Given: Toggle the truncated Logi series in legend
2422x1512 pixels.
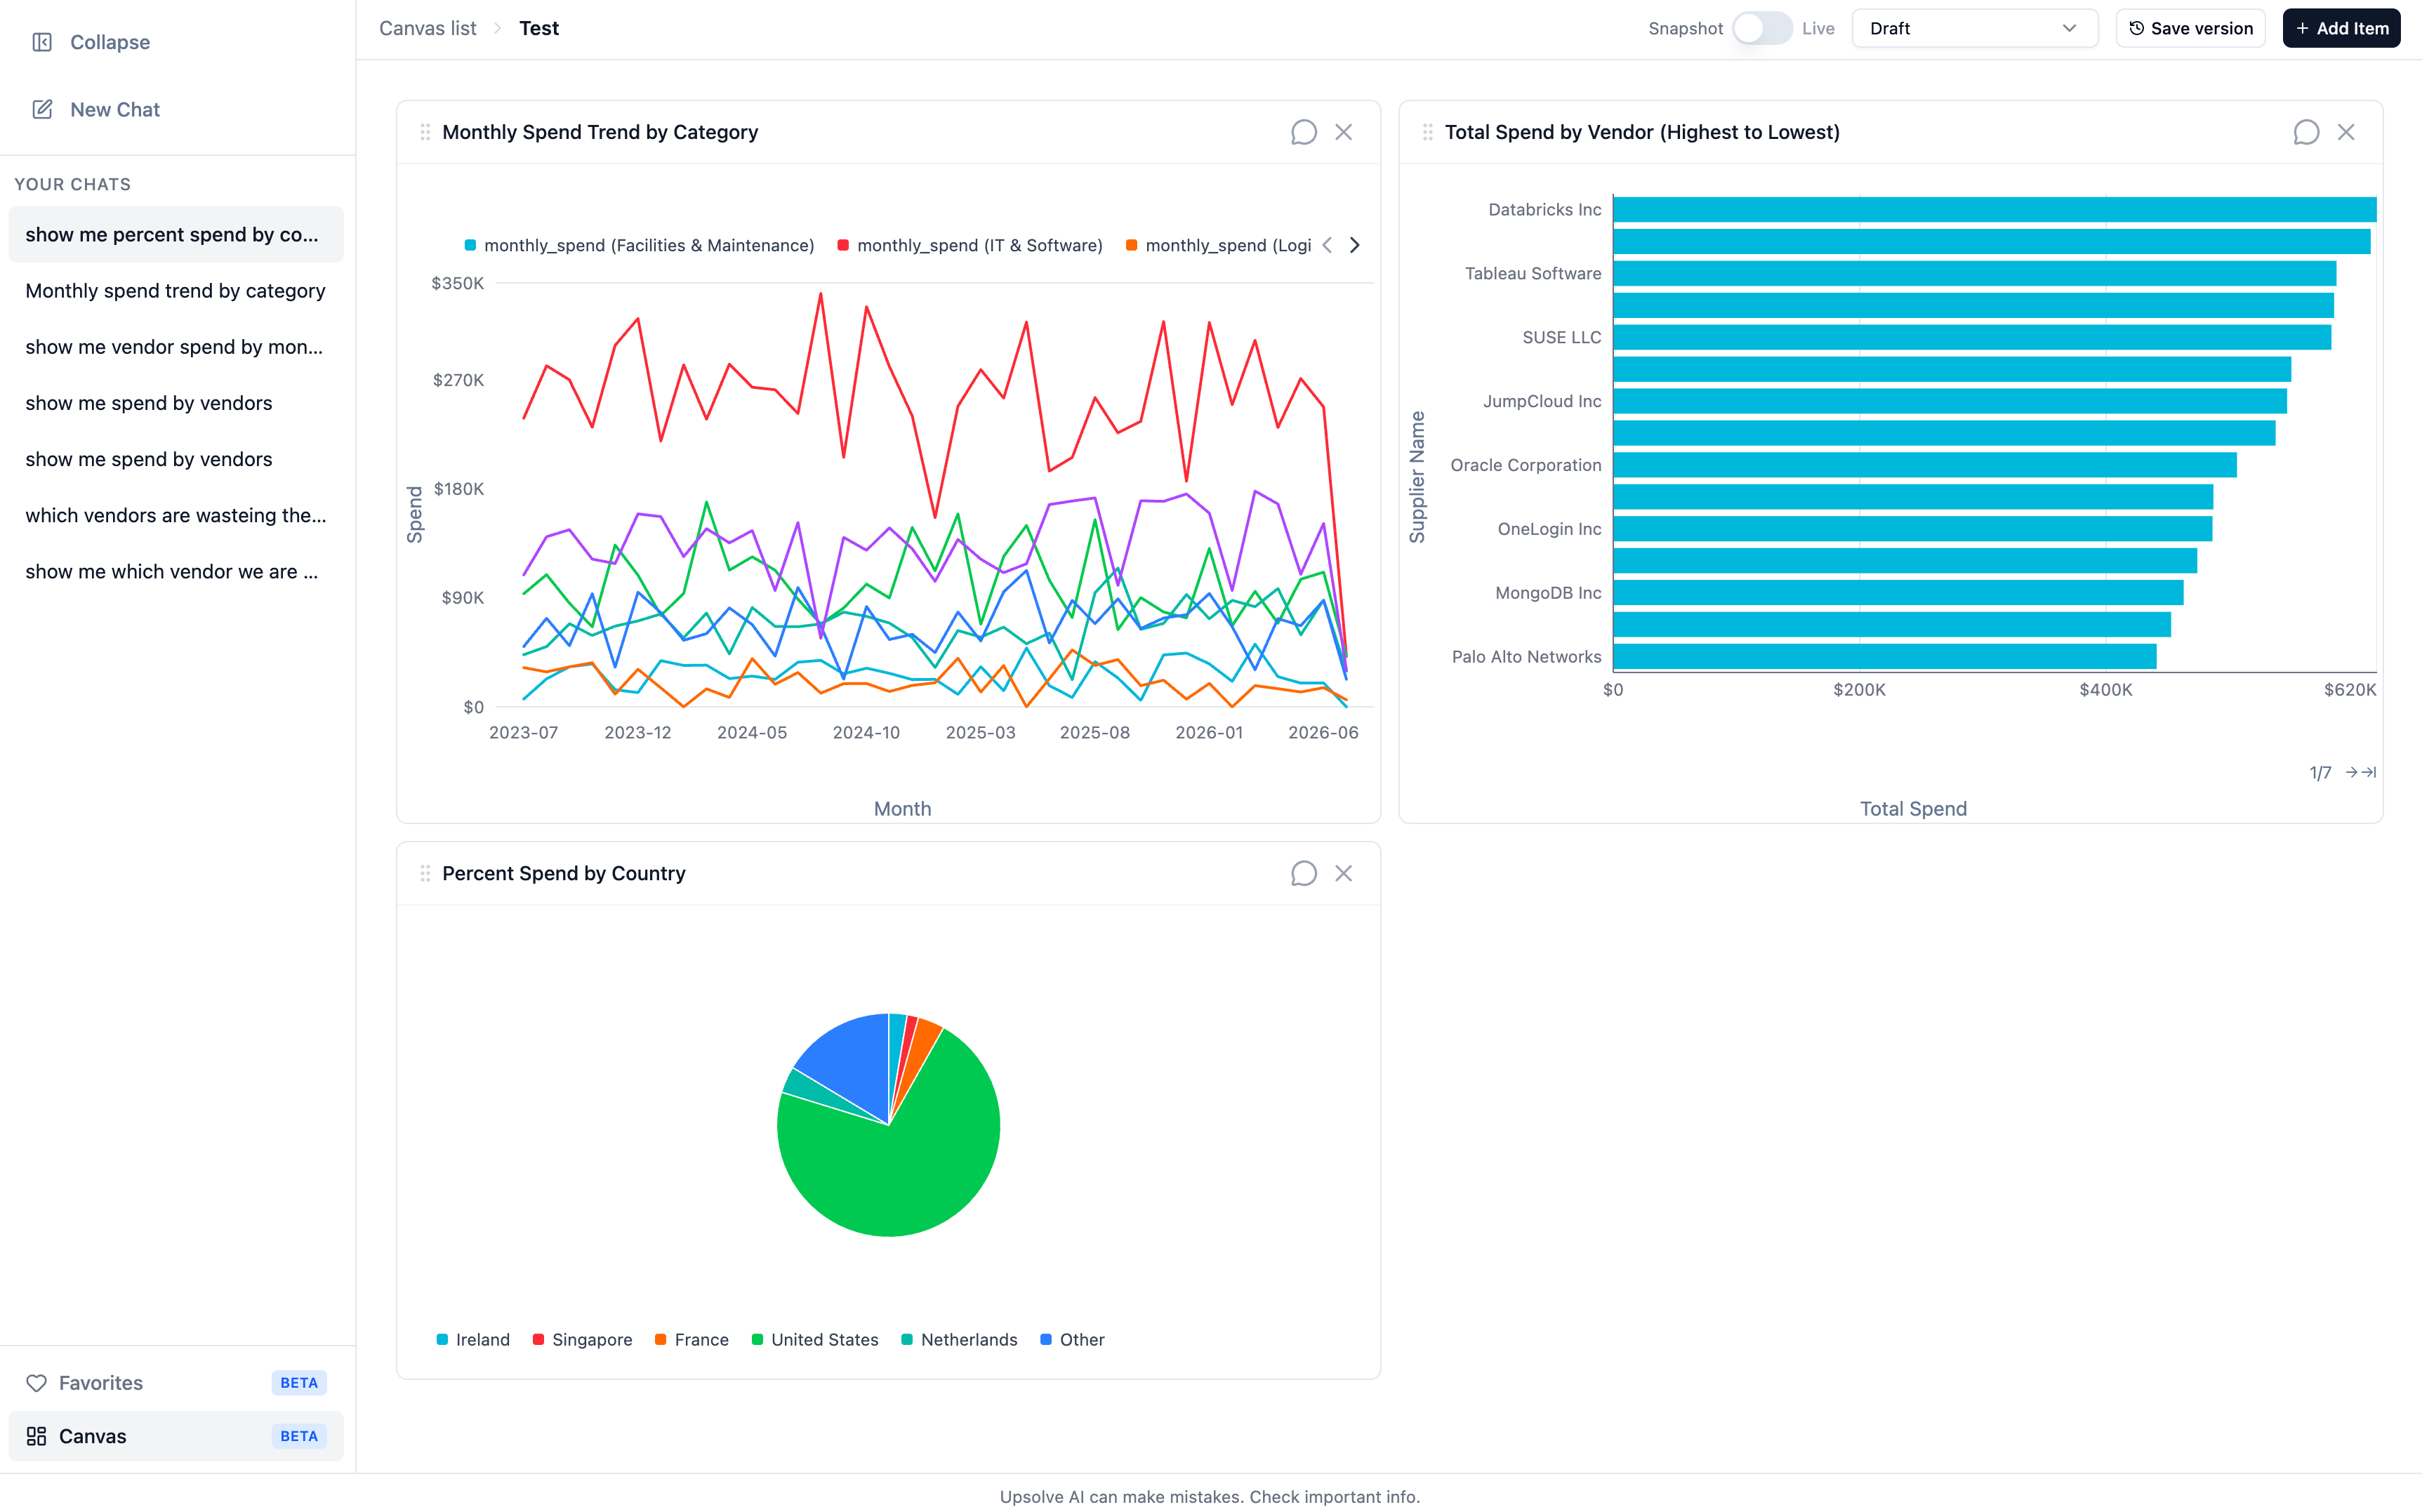Looking at the screenshot, I should coord(1218,245).
